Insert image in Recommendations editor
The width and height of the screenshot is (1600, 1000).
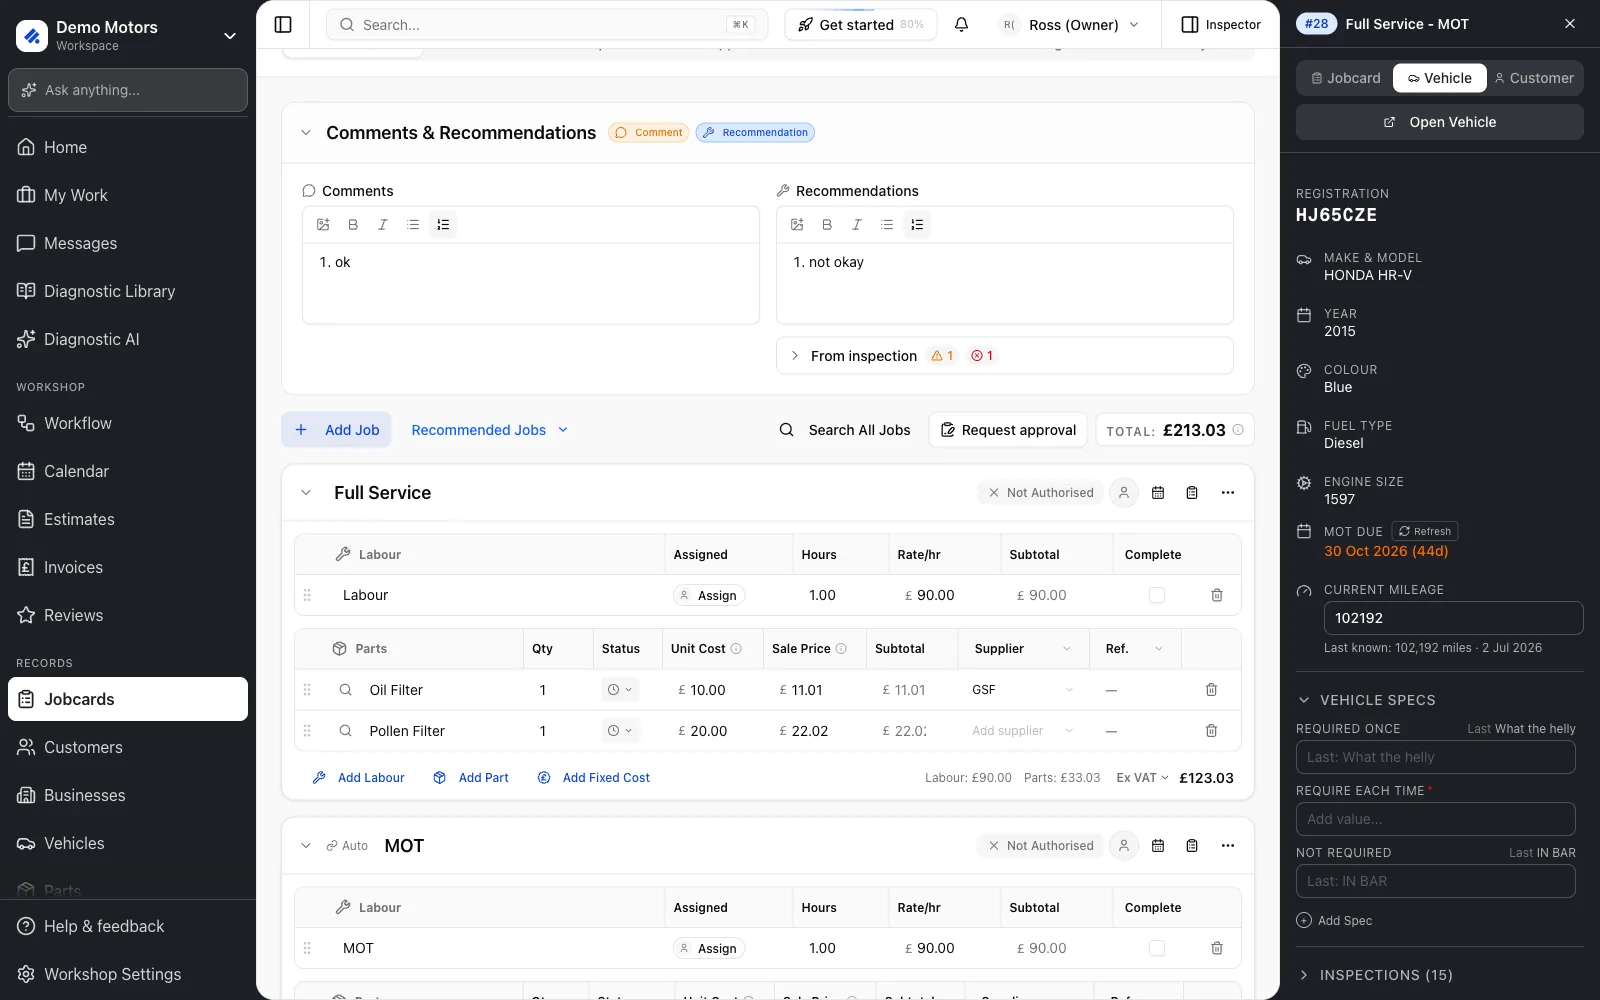pos(797,225)
